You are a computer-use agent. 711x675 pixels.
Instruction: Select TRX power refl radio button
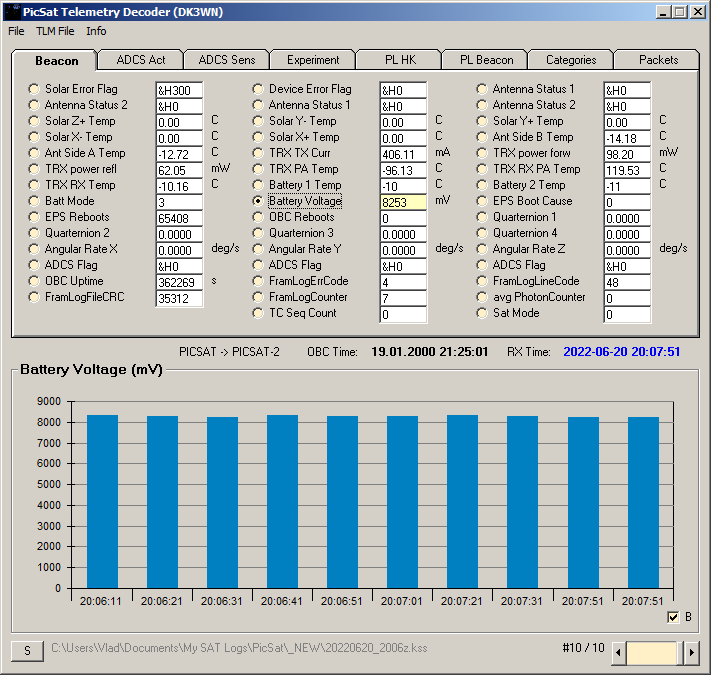[34, 169]
